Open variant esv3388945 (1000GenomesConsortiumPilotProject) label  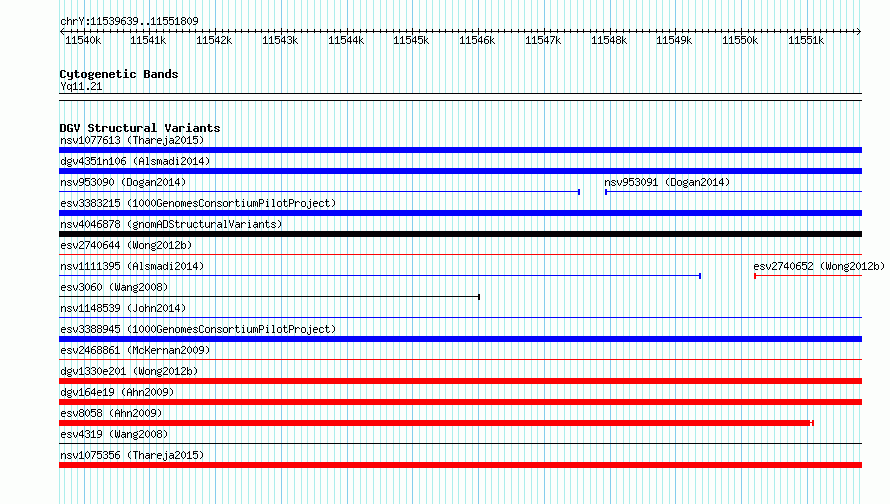[198, 329]
